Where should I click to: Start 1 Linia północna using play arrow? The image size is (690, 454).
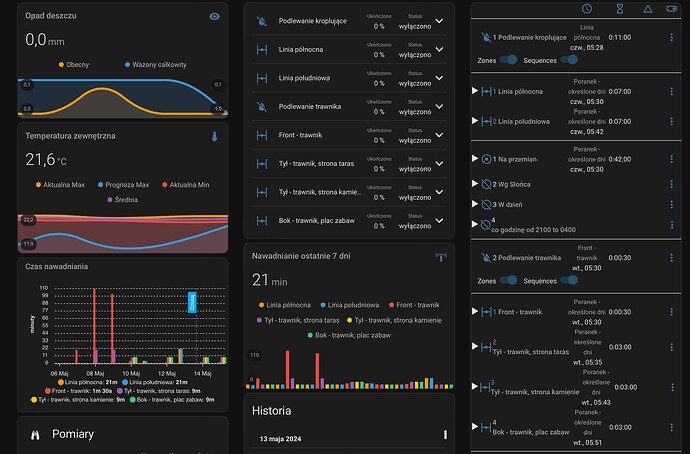pos(475,91)
